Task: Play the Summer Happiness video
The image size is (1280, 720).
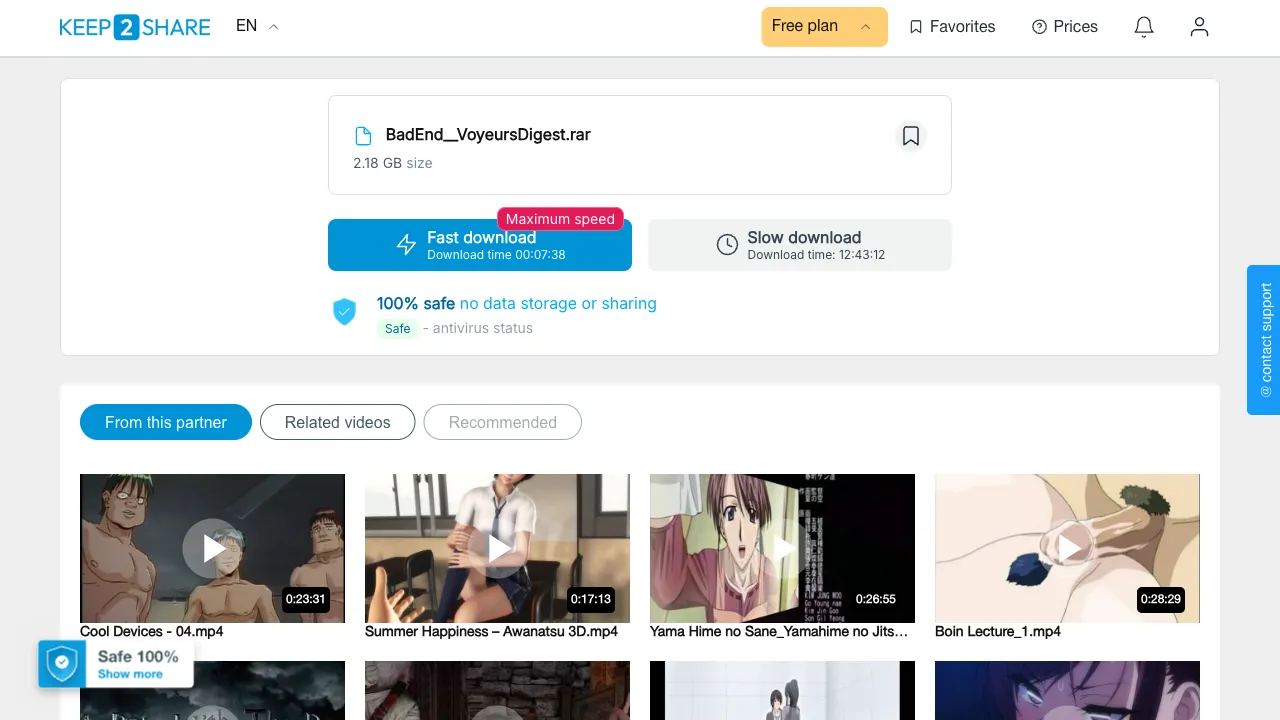Action: point(497,548)
